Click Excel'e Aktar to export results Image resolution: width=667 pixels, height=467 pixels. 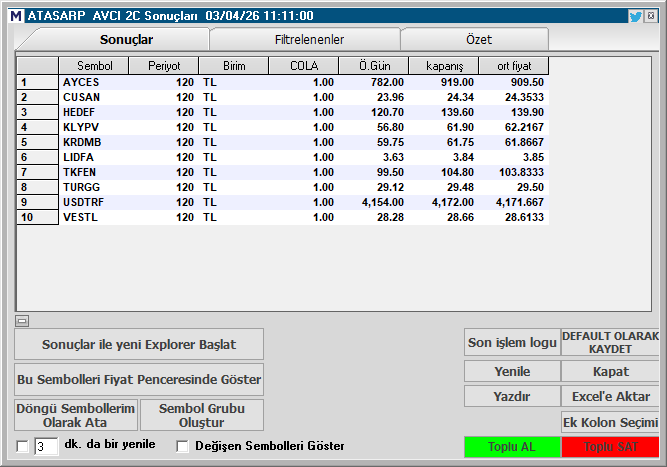pyautogui.click(x=610, y=396)
